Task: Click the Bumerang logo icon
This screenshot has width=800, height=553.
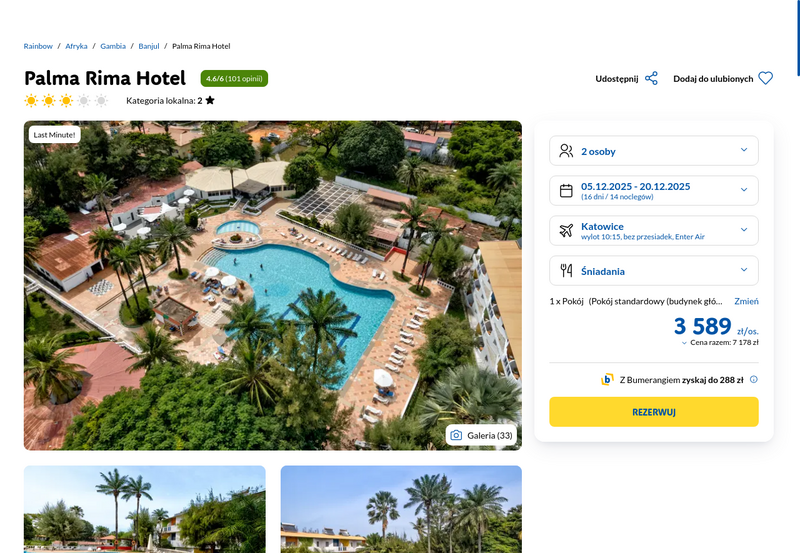Action: point(607,380)
